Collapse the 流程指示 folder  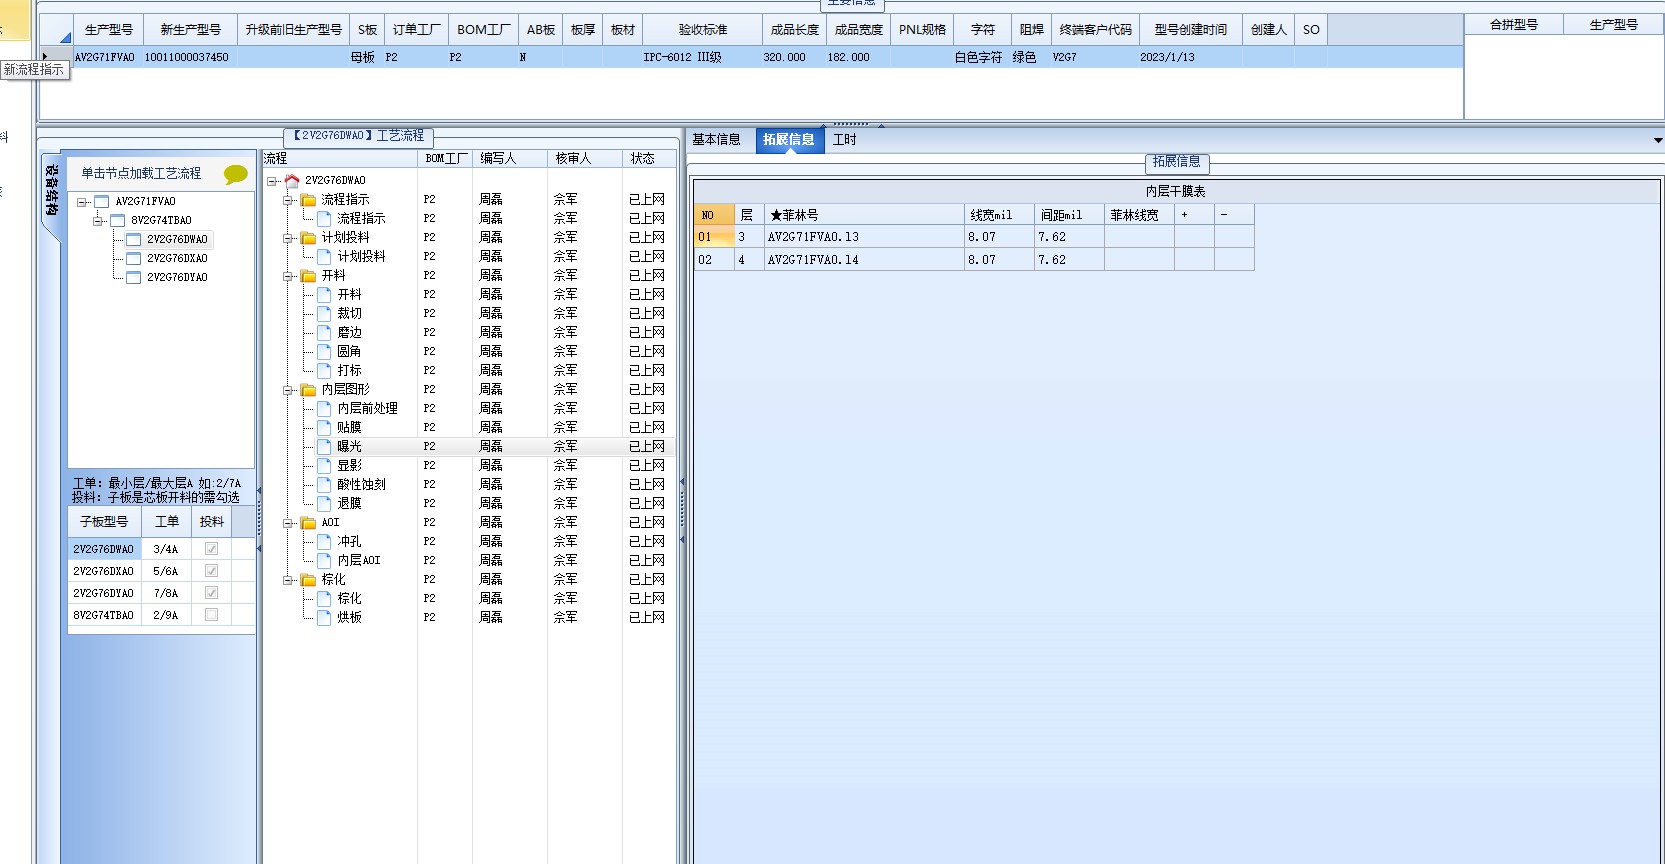click(x=288, y=200)
